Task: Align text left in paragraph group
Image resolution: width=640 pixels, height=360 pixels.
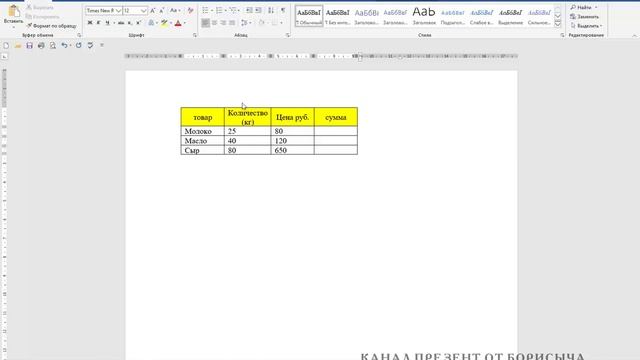Action: tap(205, 23)
